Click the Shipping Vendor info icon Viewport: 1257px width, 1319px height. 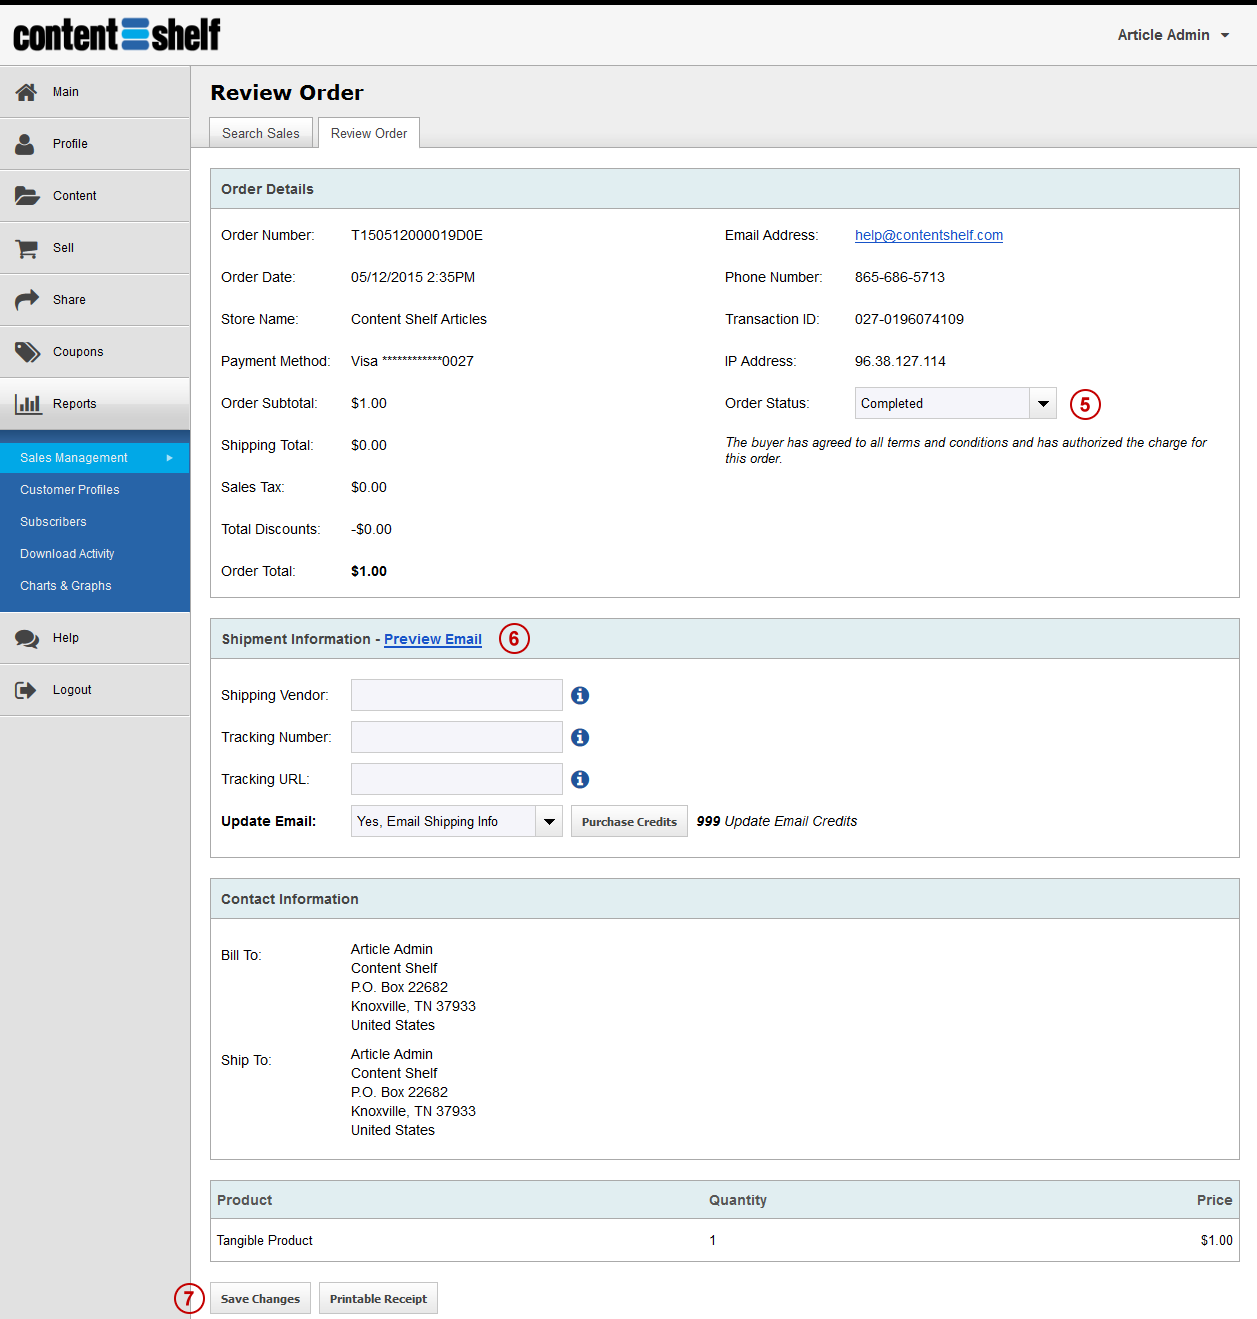coord(580,695)
